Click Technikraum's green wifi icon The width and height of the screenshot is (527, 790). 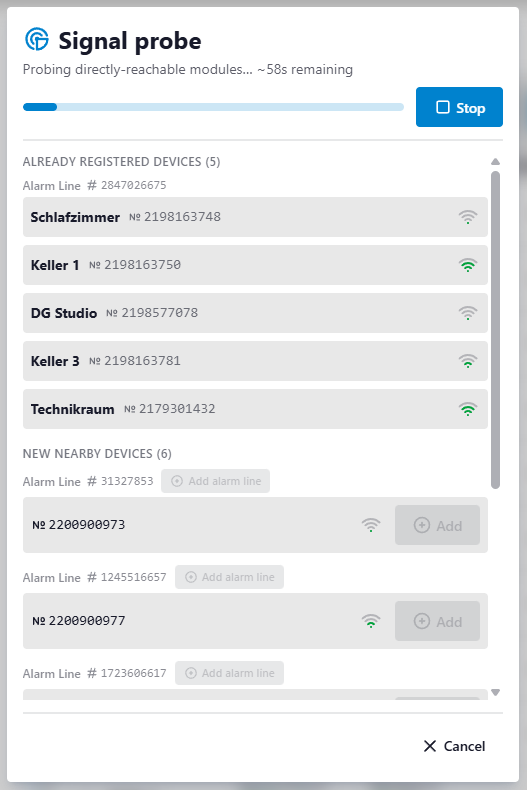[x=468, y=409]
